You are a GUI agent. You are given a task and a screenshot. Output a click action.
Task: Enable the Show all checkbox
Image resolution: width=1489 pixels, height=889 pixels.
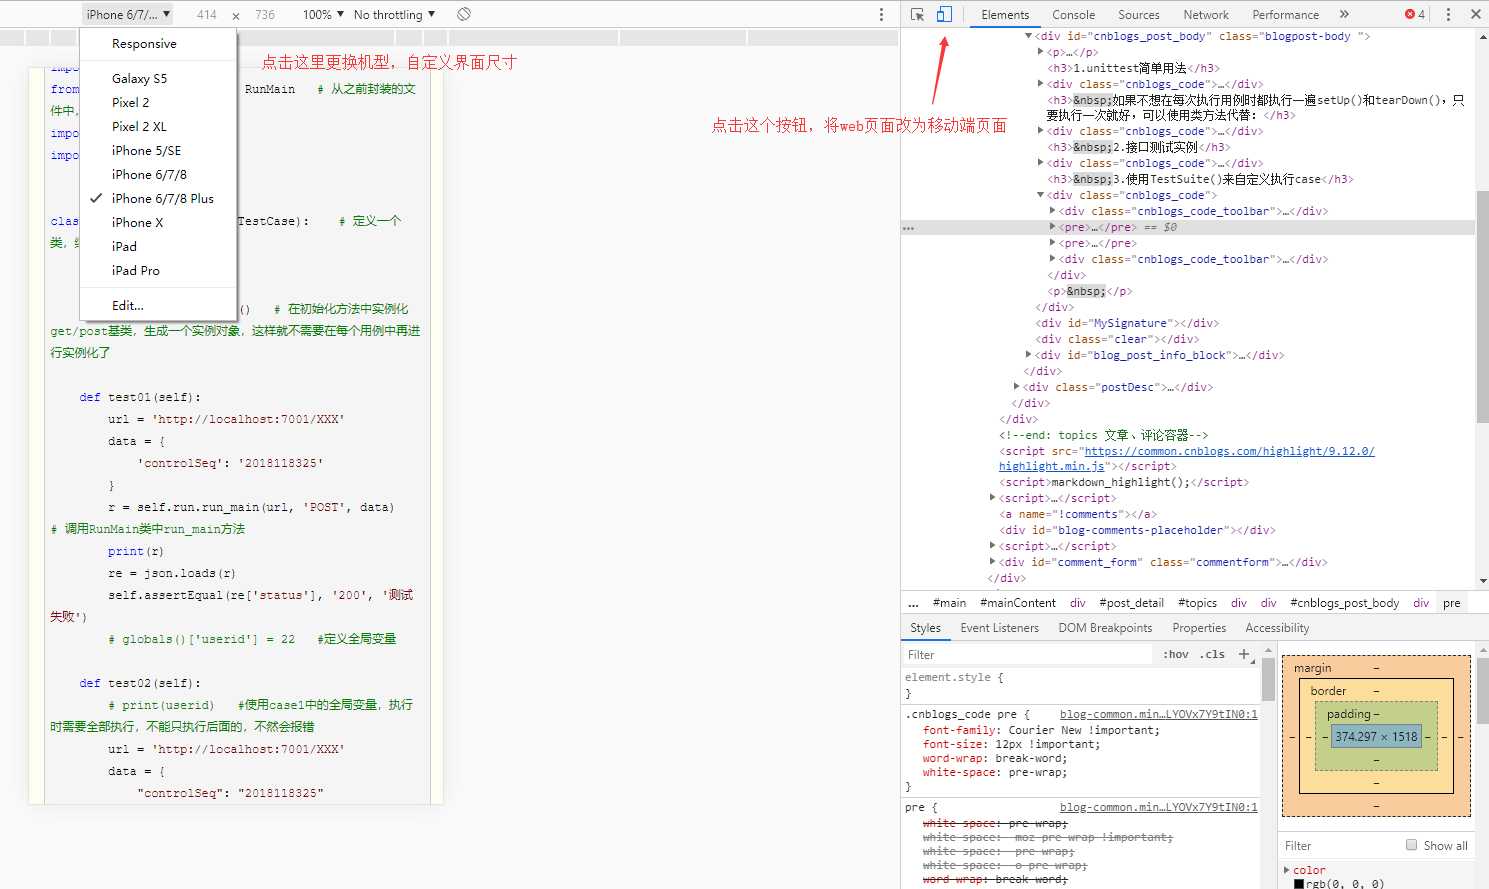(1412, 845)
